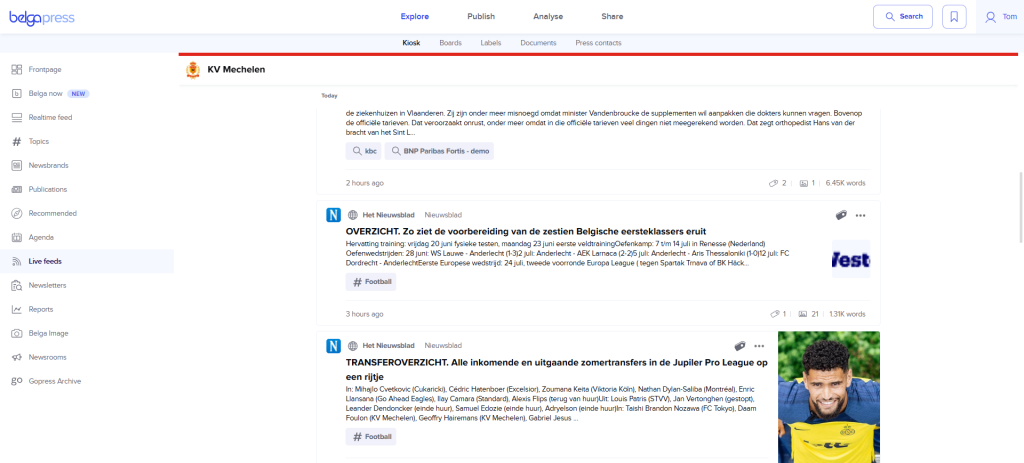Click label tag icon on OVERZICHT article
The image size is (1024, 463).
pyautogui.click(x=841, y=215)
